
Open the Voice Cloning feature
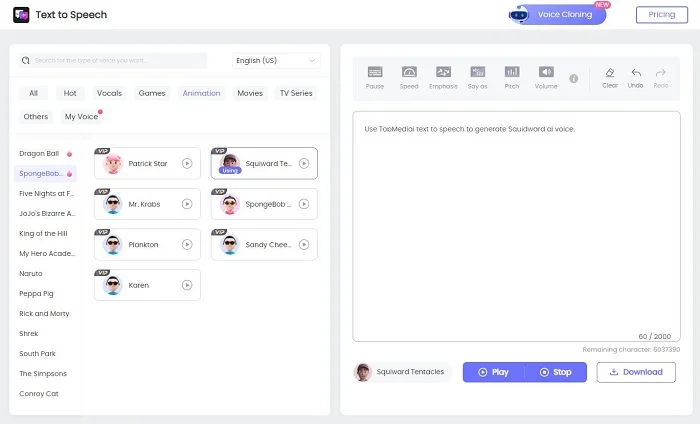558,15
